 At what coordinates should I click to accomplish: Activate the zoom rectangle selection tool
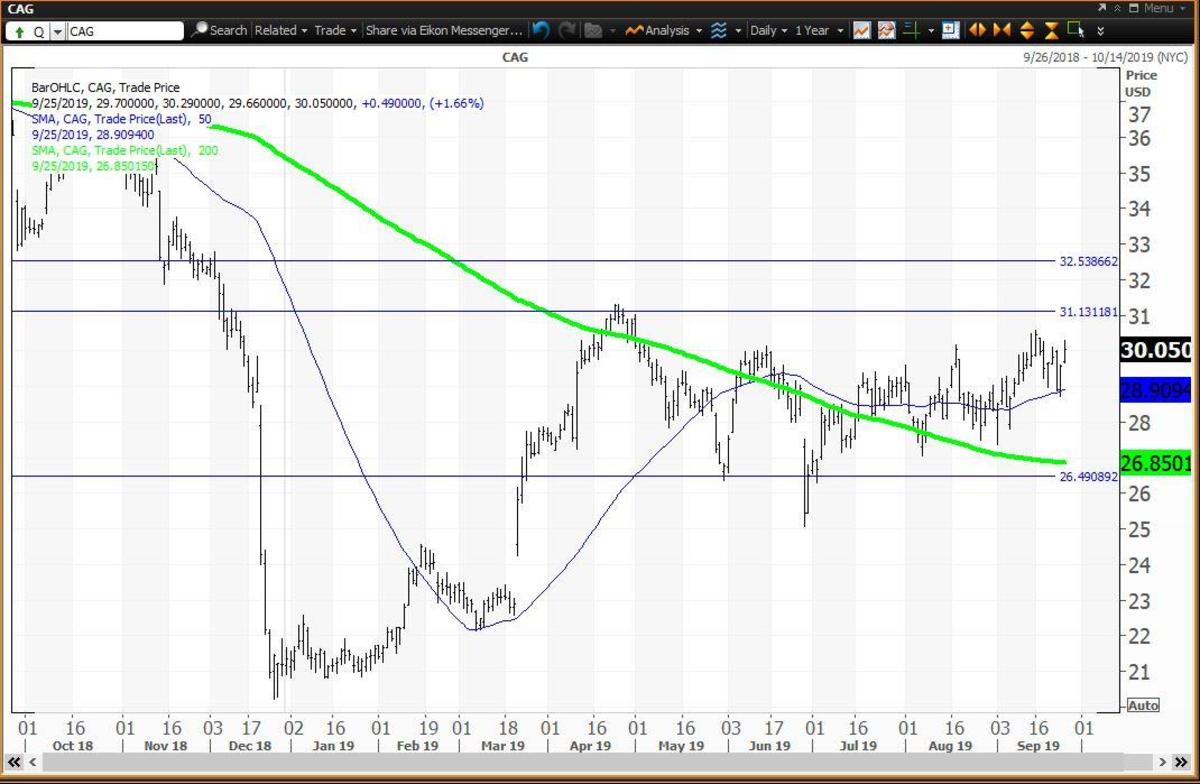(1077, 29)
